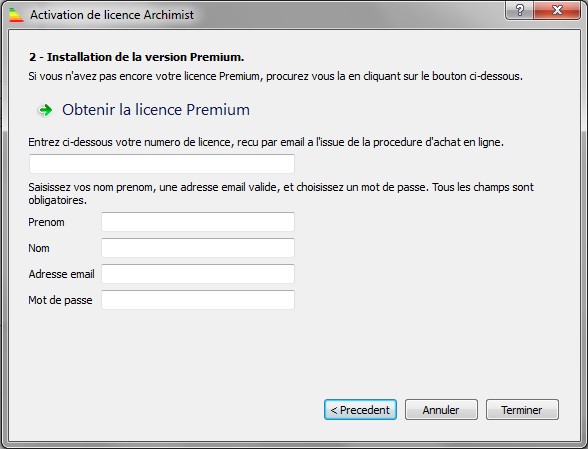Finish the wizard with the Terminer button
The height and width of the screenshot is (449, 588).
tap(522, 410)
